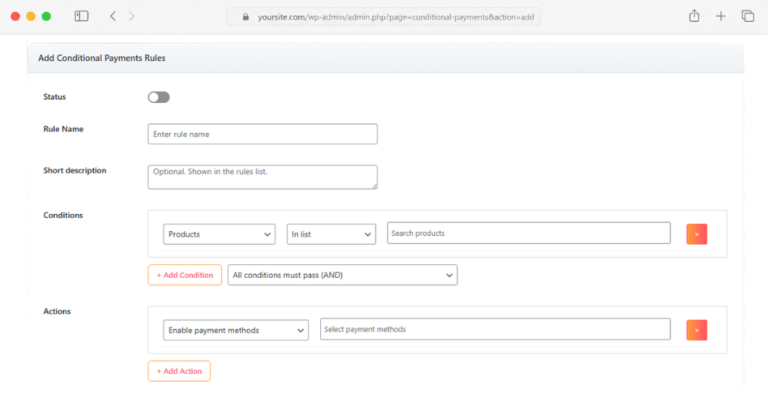
Task: Click the Short description label
Action: click(74, 170)
